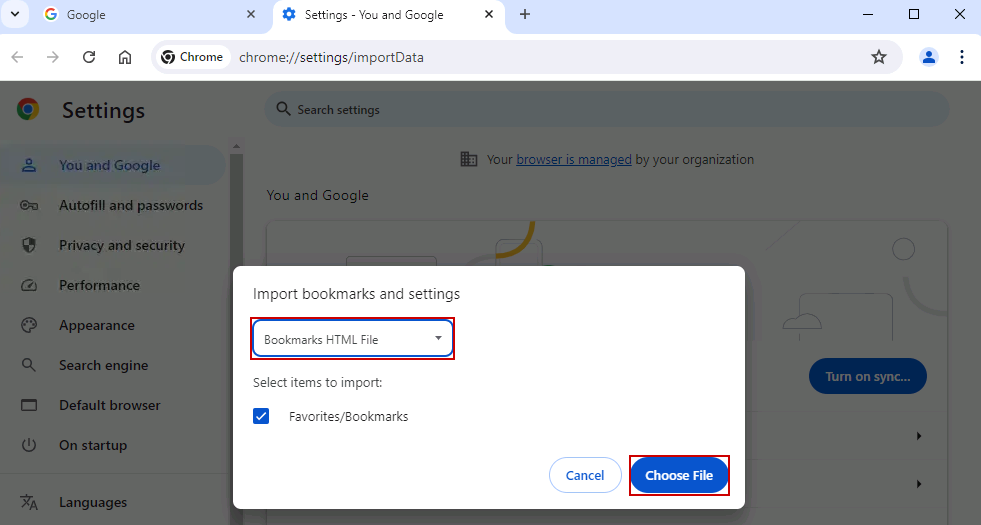Image resolution: width=981 pixels, height=525 pixels.
Task: Bookmark this page with the star icon
Action: pyautogui.click(x=879, y=57)
